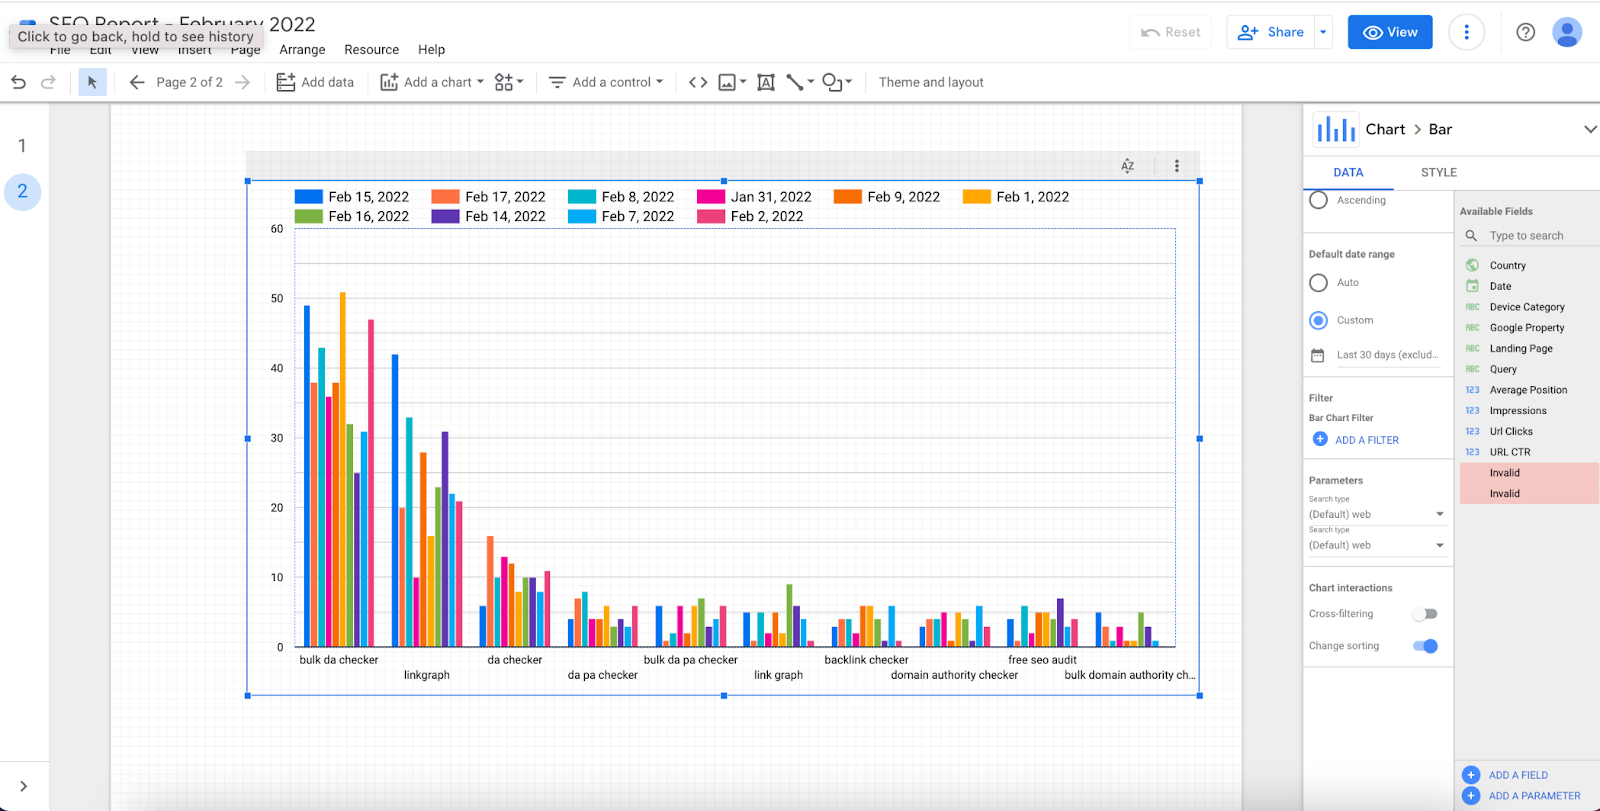This screenshot has width=1600, height=811.
Task: Enable the Cross-filtering switch
Action: pyautogui.click(x=1425, y=614)
